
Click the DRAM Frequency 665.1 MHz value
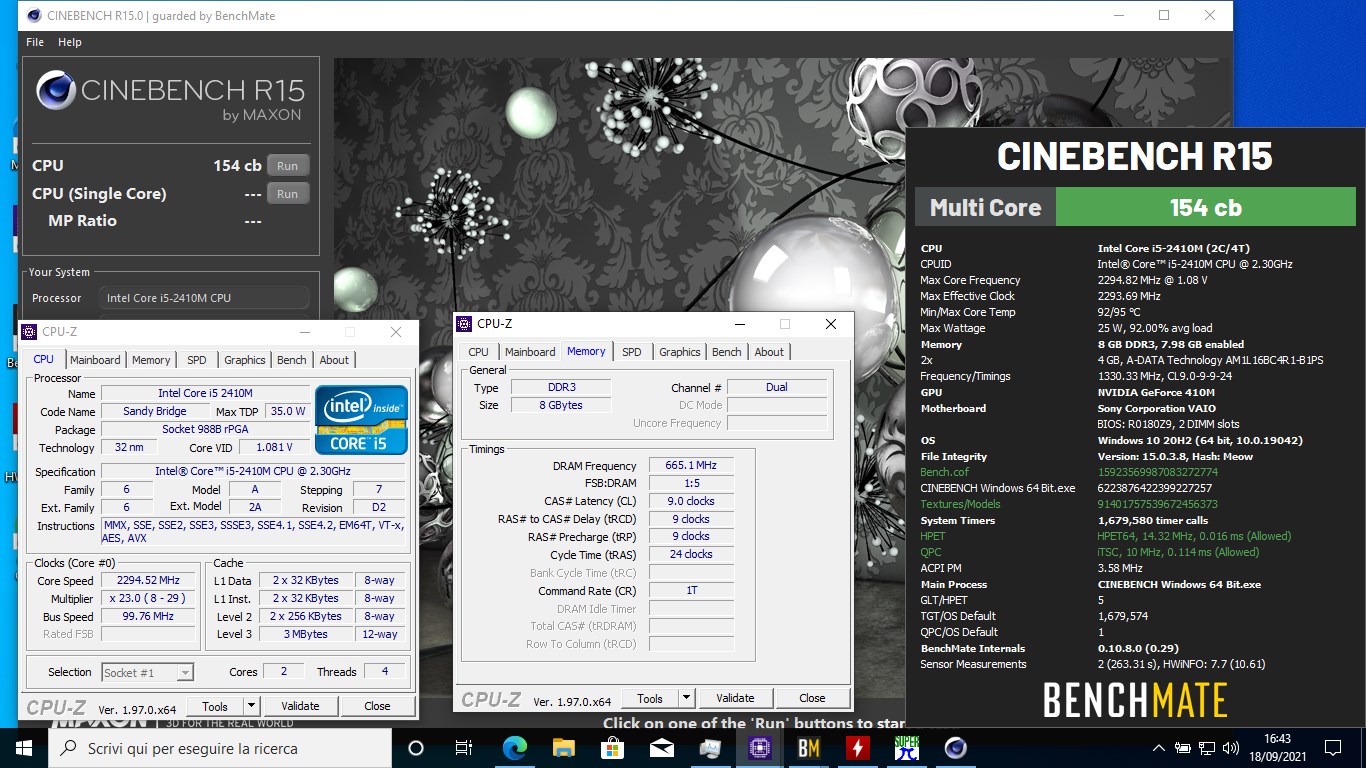tap(691, 466)
